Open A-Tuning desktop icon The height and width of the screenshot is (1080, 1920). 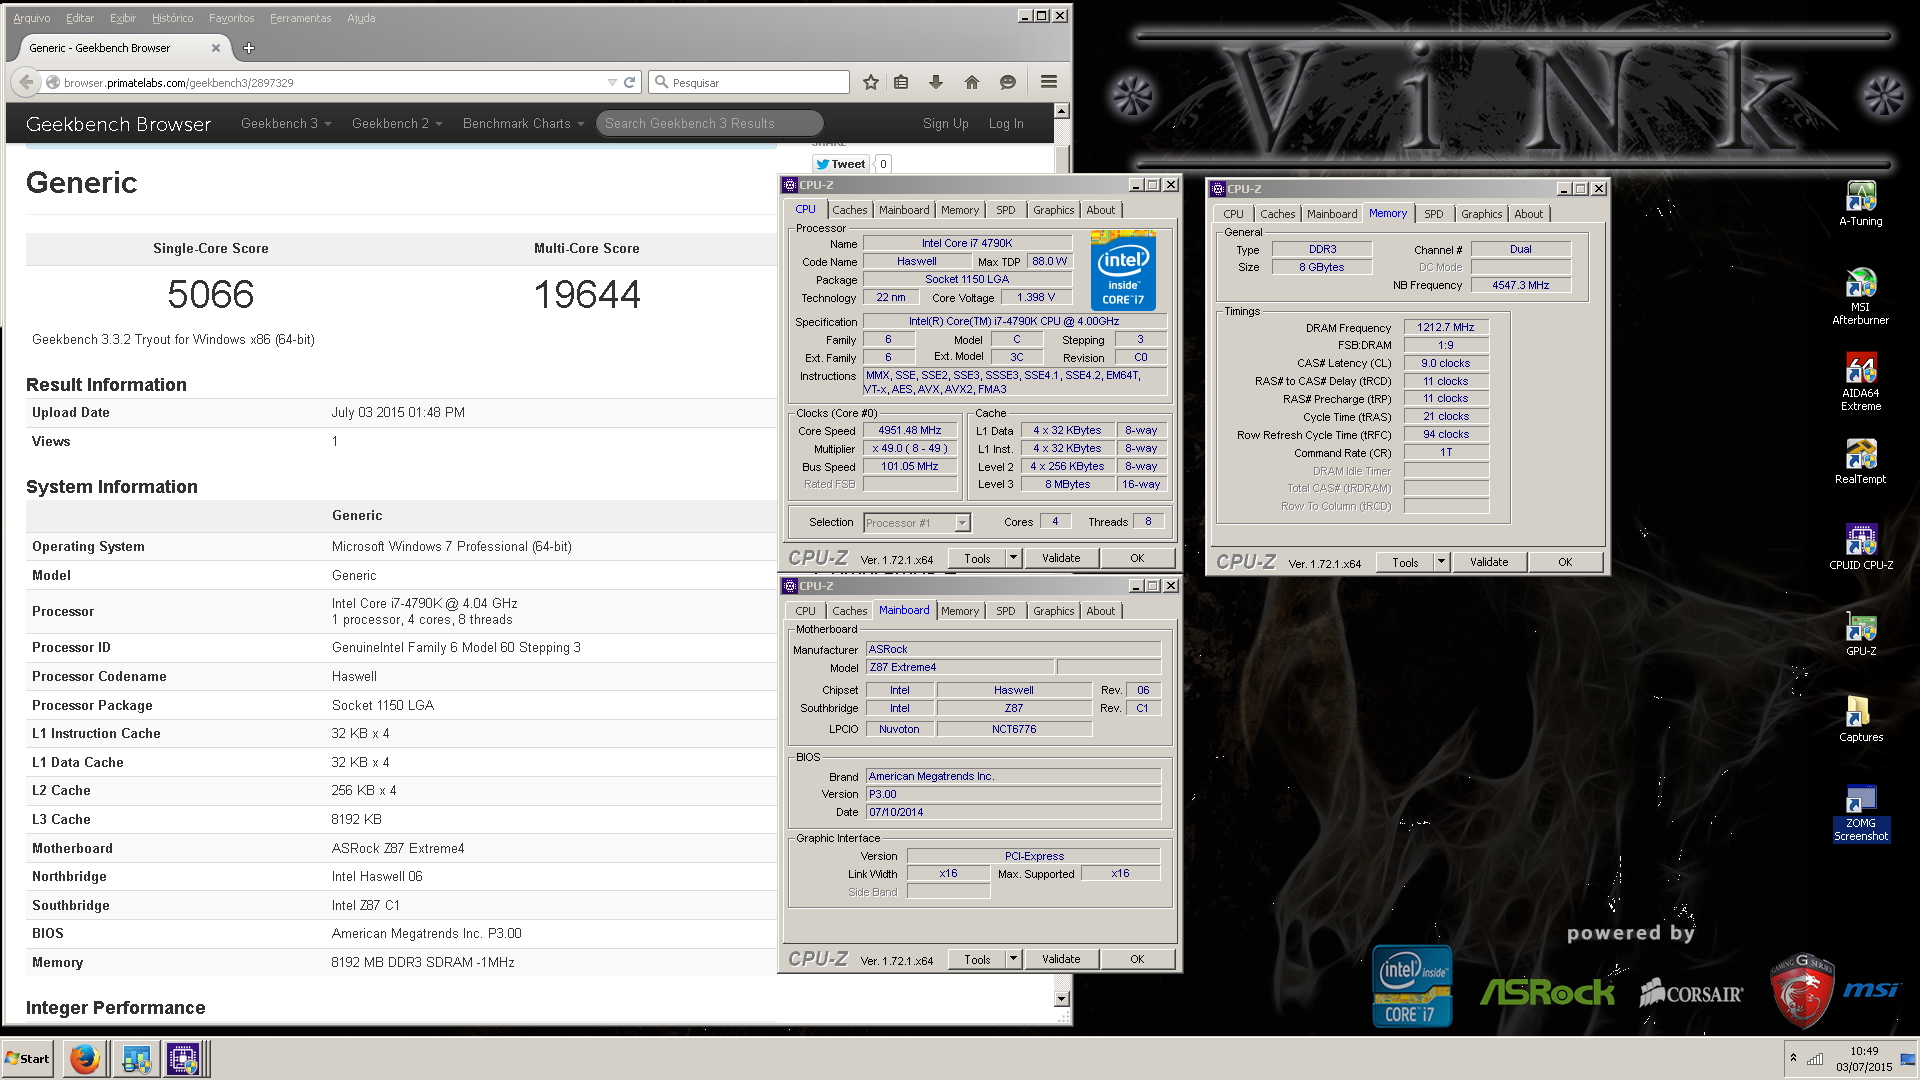(x=1861, y=204)
